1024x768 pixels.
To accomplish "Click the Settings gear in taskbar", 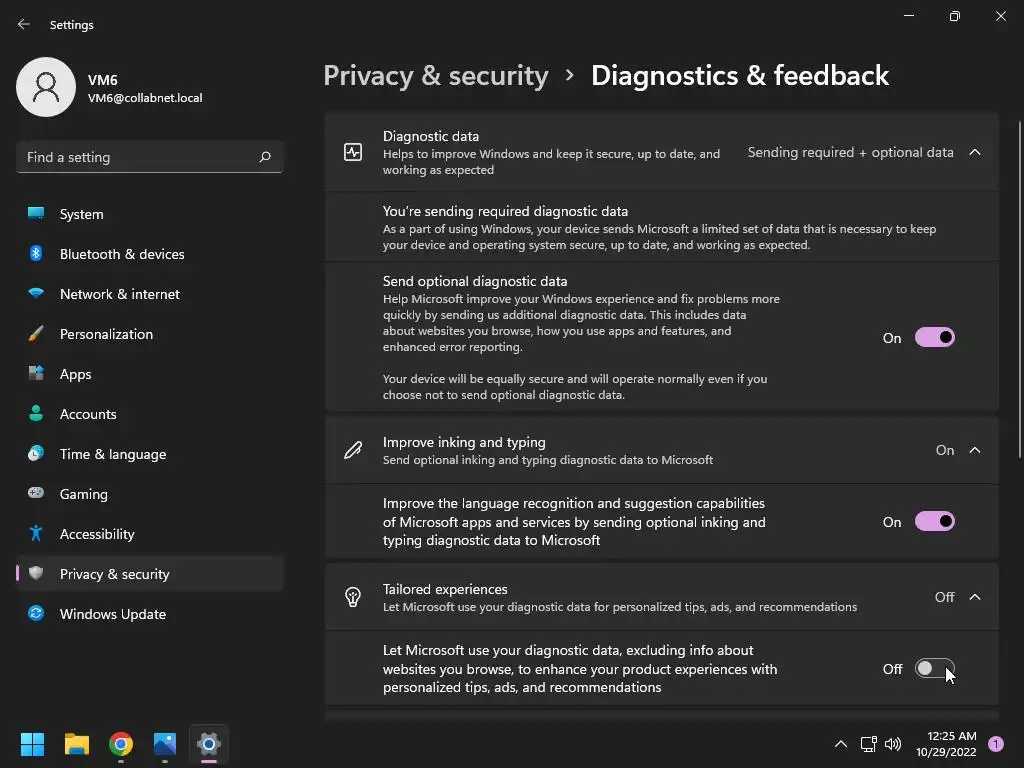I will coord(209,744).
